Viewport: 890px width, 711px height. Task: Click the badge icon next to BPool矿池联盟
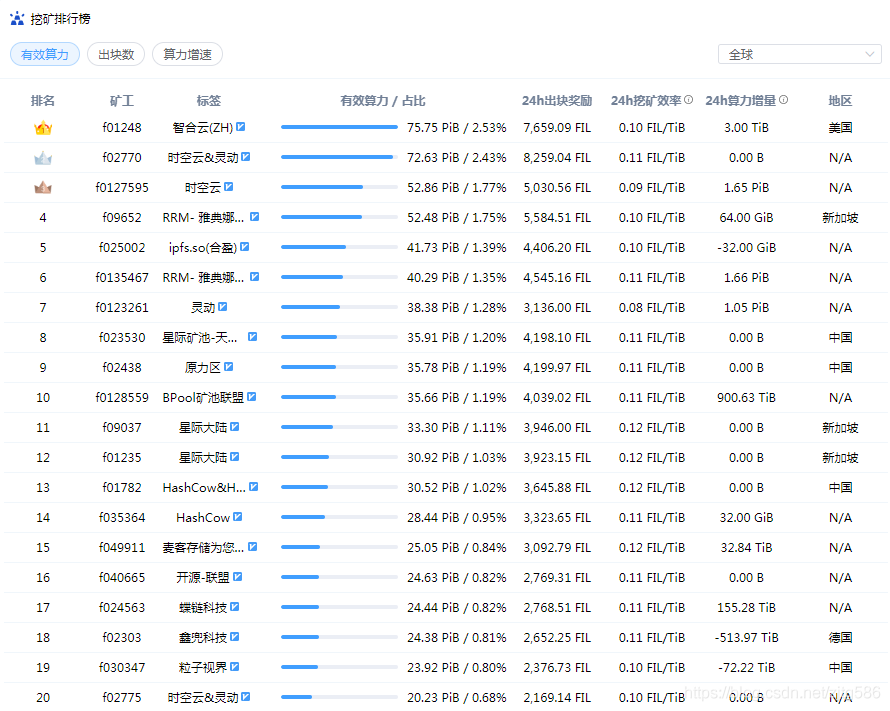[x=251, y=397]
